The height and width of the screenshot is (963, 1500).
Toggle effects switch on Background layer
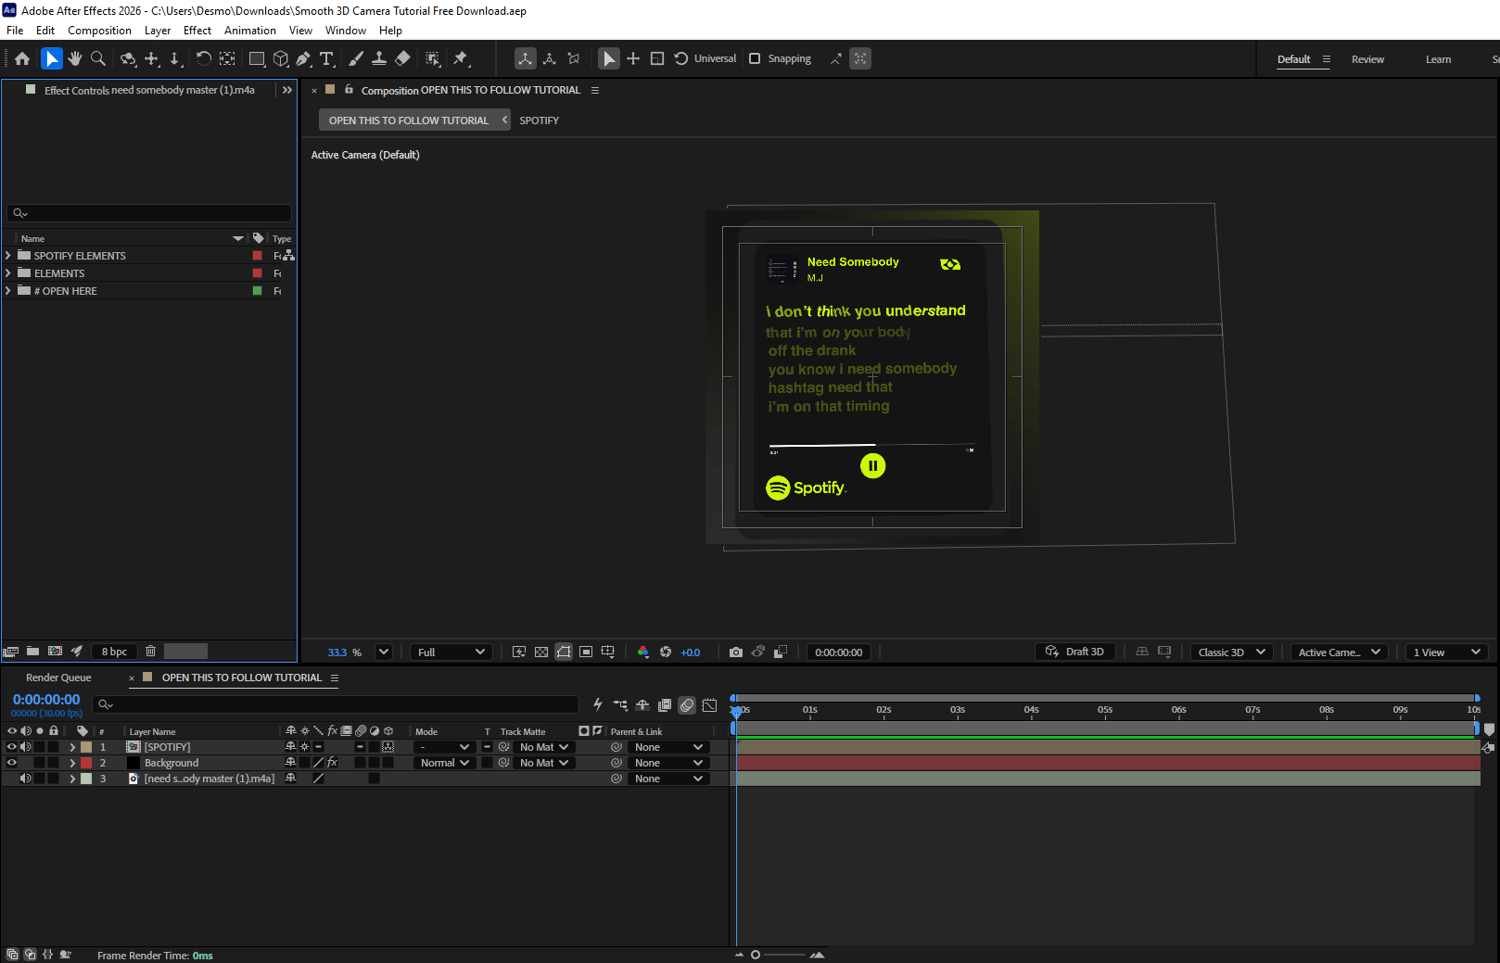pyautogui.click(x=332, y=763)
